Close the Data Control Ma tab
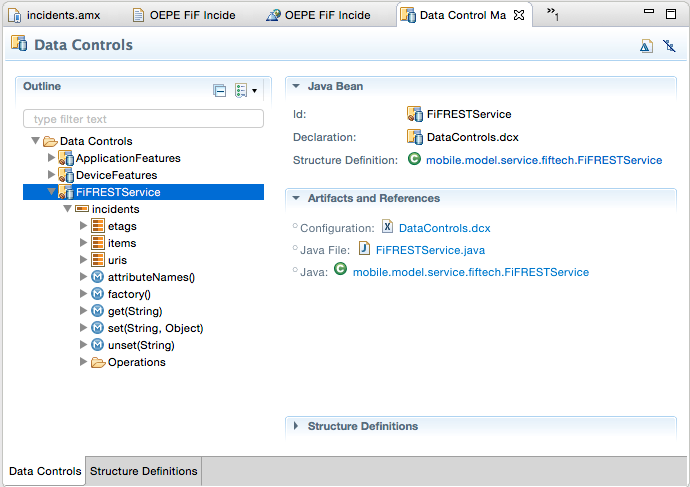The width and height of the screenshot is (690, 487). coord(519,15)
